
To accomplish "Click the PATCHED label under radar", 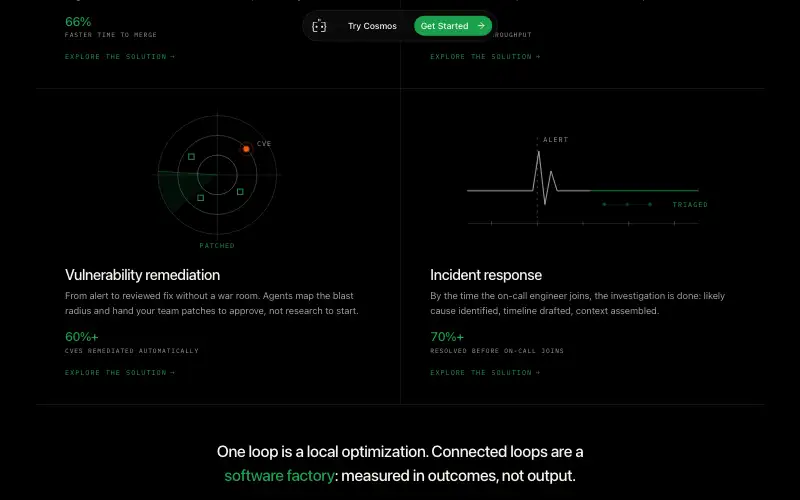I will coord(217,245).
